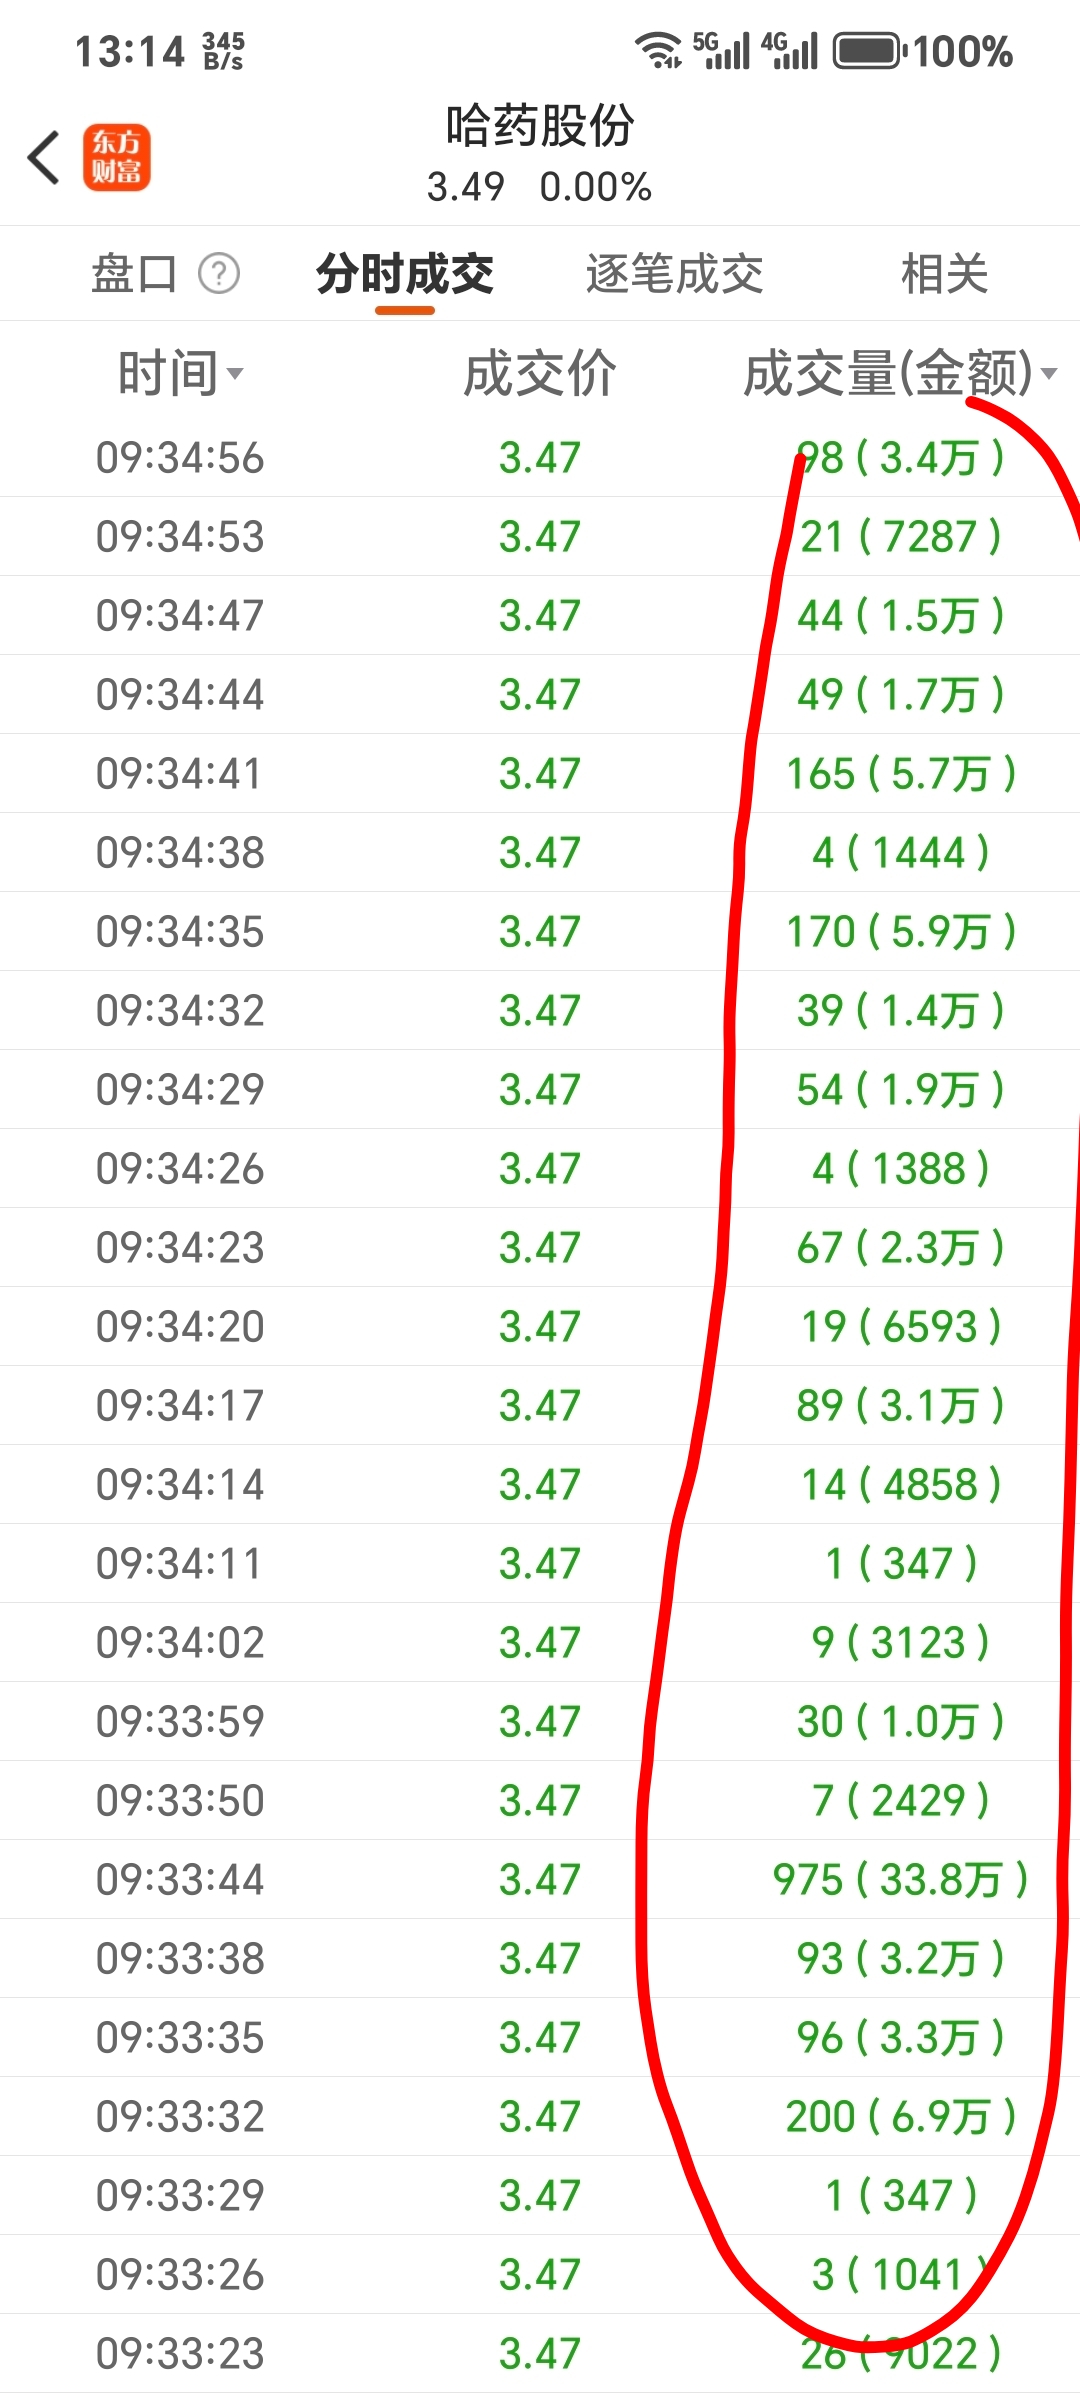The width and height of the screenshot is (1080, 2400).
Task: Tap volume 21 ( 7287 )
Action: (x=901, y=537)
